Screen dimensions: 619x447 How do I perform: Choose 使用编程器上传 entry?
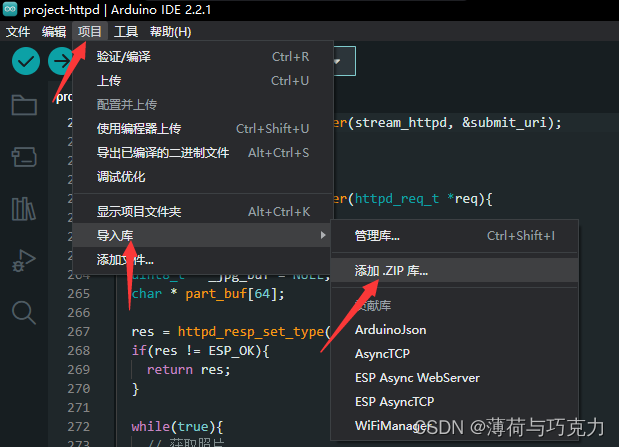(x=203, y=129)
